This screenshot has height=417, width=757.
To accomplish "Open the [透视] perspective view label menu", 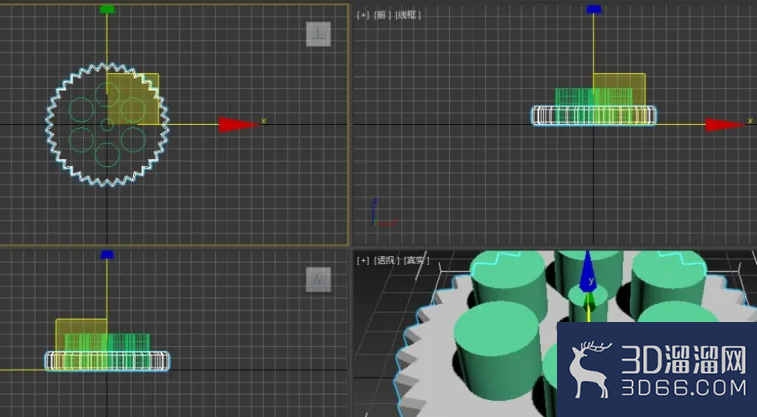I will (386, 261).
